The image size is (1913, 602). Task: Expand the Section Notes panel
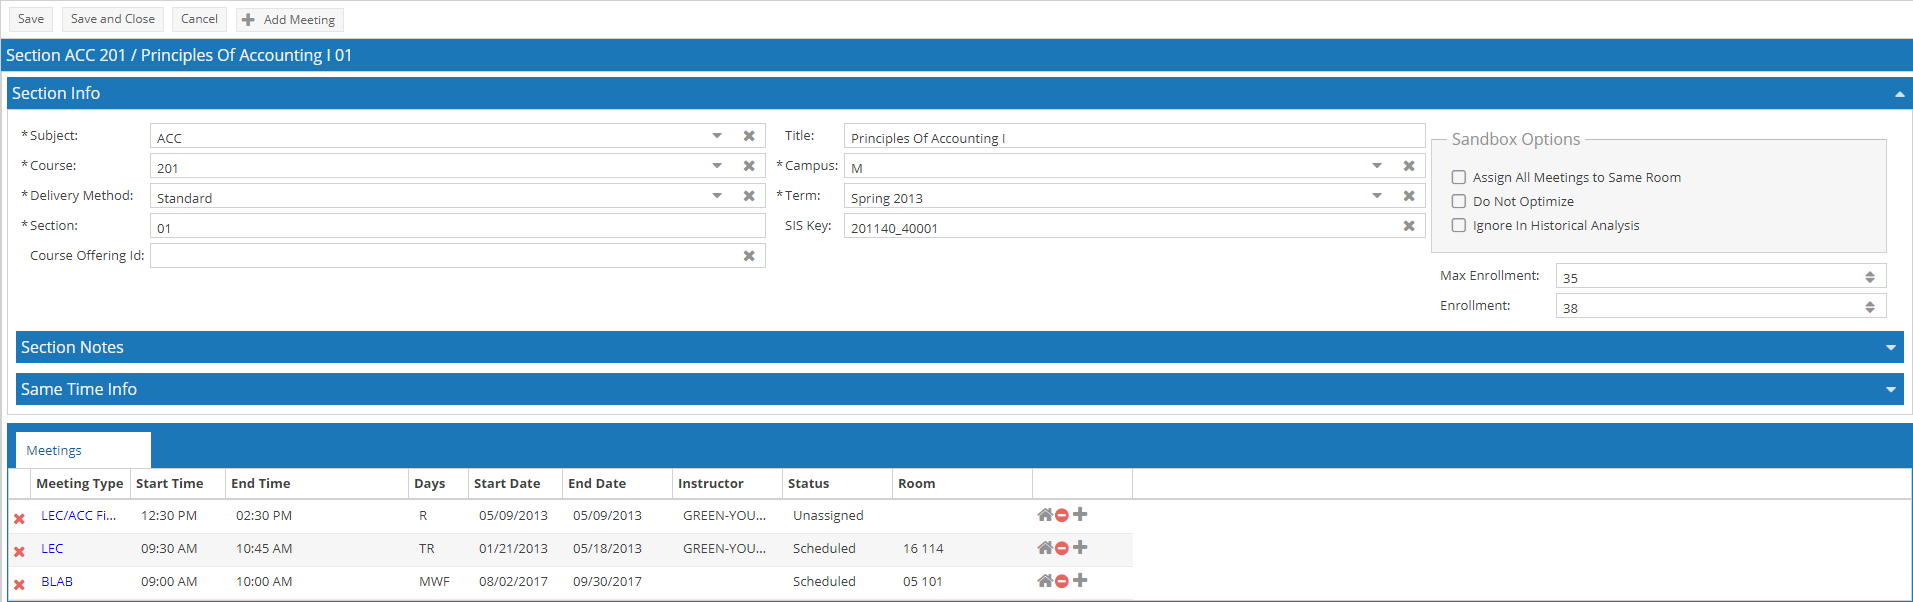1890,348
